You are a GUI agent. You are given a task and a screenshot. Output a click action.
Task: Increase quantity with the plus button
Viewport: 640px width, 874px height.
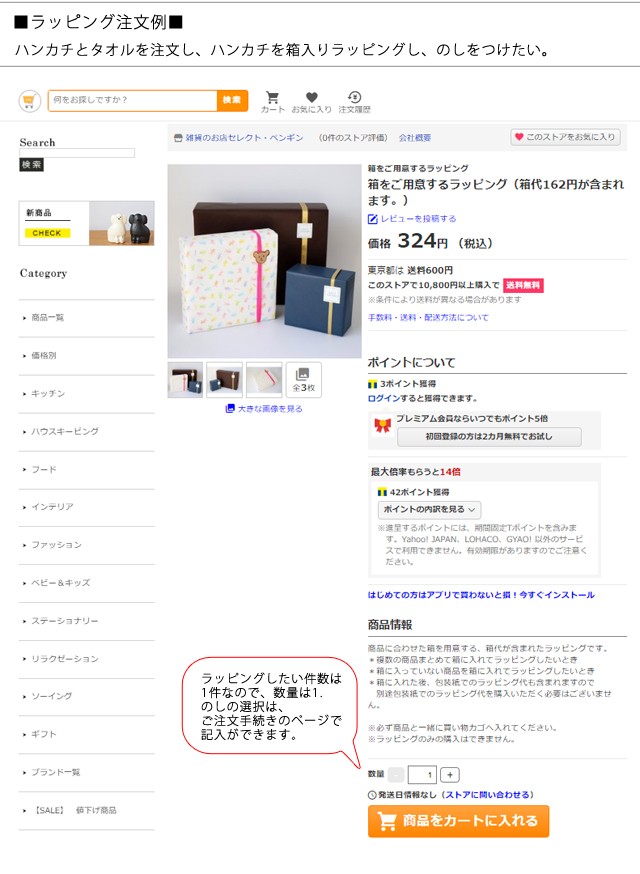coord(450,775)
